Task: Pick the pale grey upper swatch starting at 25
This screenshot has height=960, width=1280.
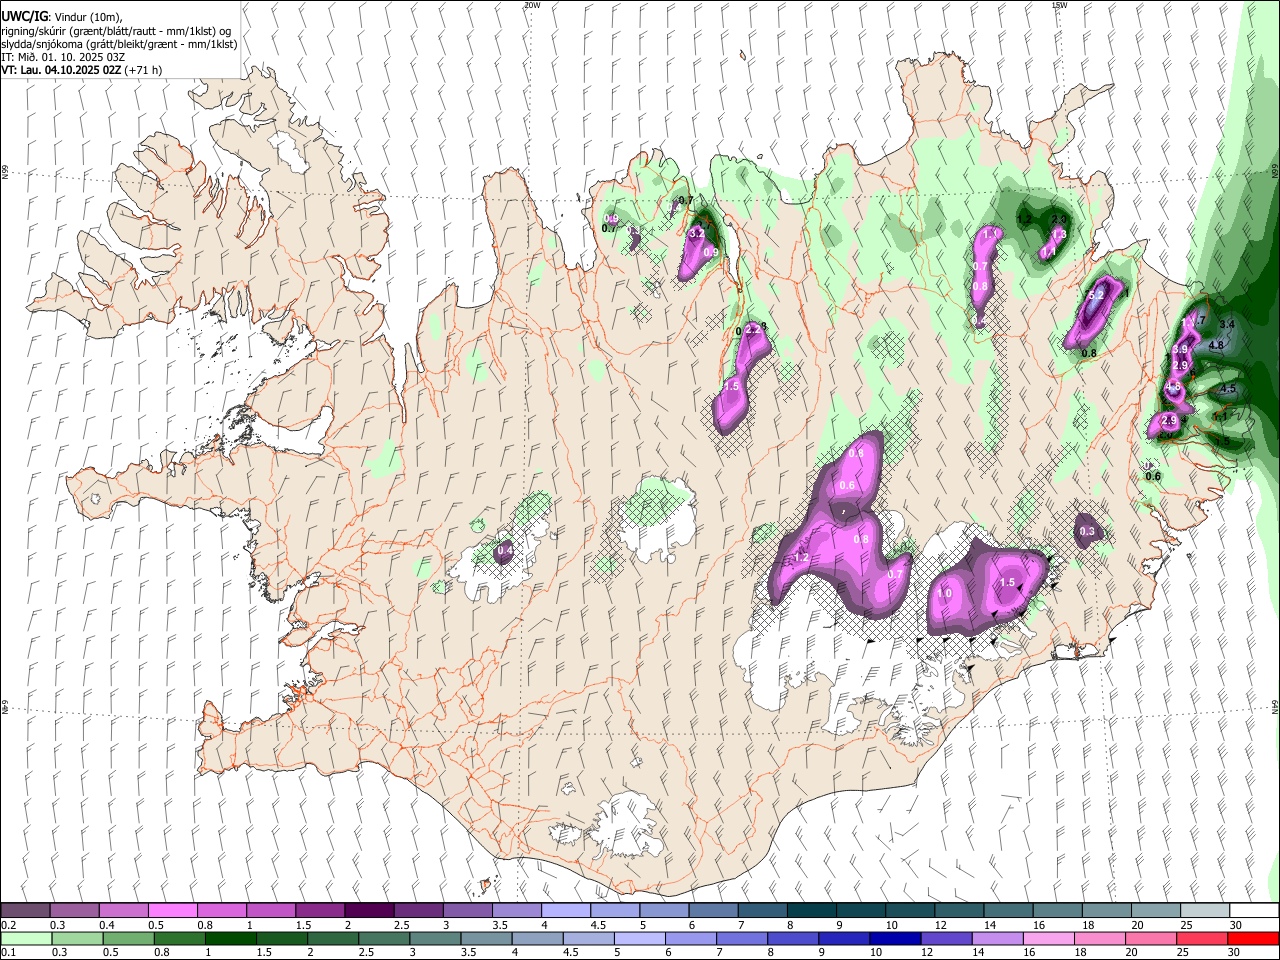Action: pyautogui.click(x=1204, y=910)
